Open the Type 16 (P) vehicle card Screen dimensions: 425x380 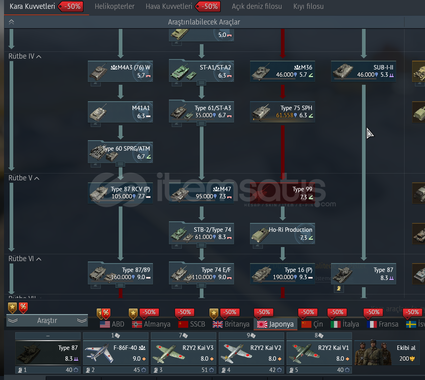(282, 274)
